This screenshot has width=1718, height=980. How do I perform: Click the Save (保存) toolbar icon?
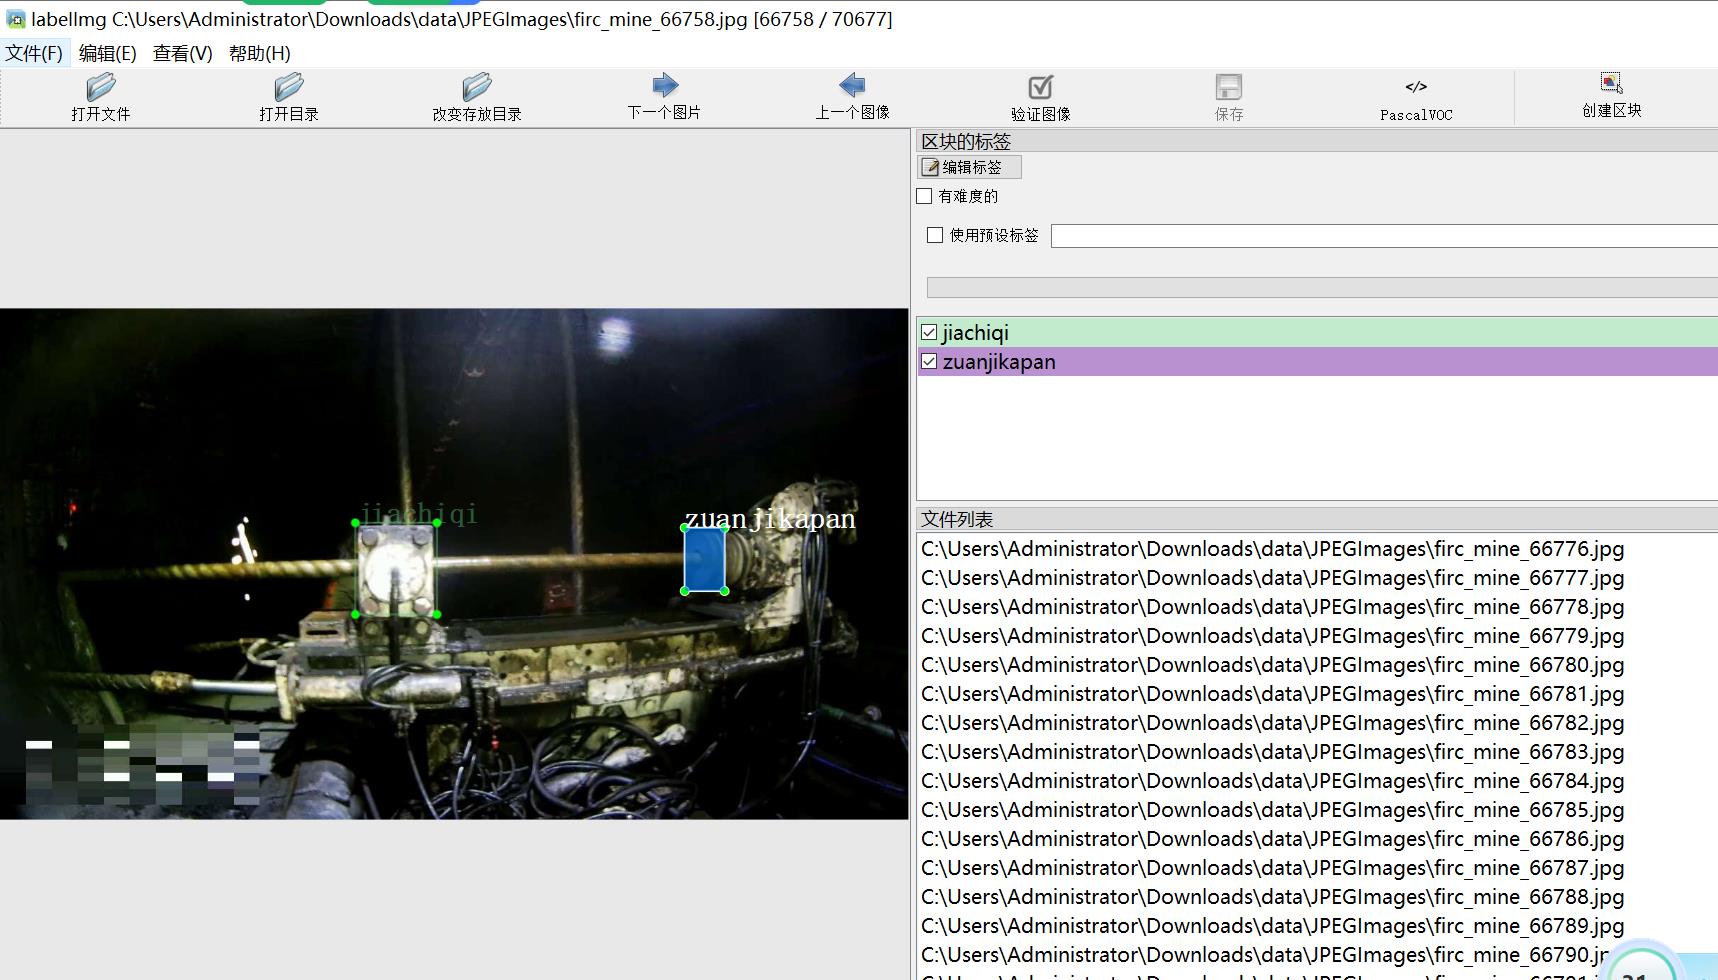pyautogui.click(x=1228, y=87)
